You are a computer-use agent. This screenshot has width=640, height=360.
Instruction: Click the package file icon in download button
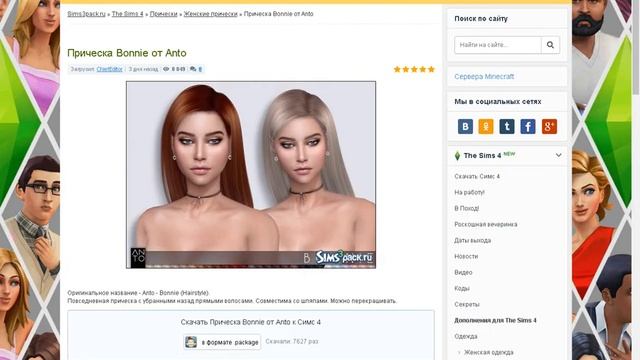pyautogui.click(x=191, y=342)
